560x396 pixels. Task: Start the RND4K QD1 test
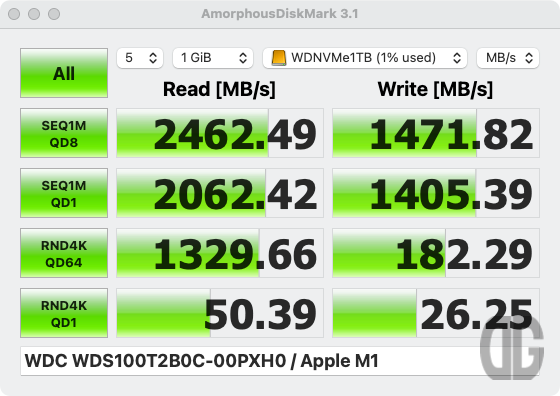pyautogui.click(x=64, y=313)
